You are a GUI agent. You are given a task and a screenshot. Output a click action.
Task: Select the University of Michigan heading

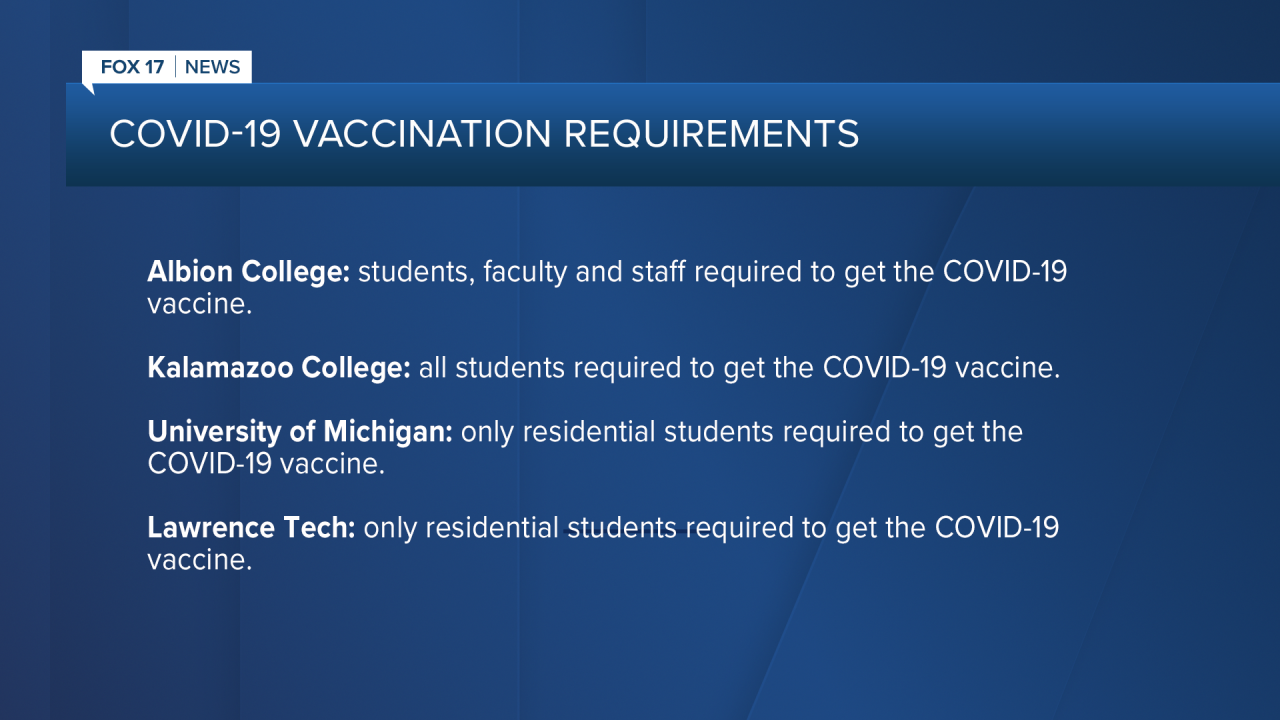[301, 432]
